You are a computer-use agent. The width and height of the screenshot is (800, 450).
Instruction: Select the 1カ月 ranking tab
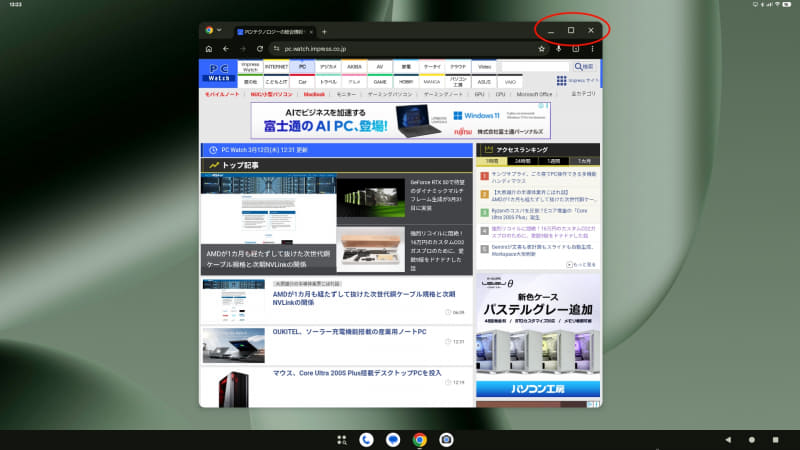[584, 161]
